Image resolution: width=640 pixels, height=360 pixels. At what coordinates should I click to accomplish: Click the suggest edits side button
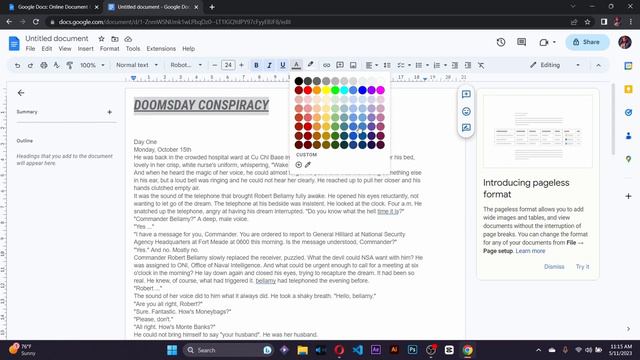tap(466, 128)
